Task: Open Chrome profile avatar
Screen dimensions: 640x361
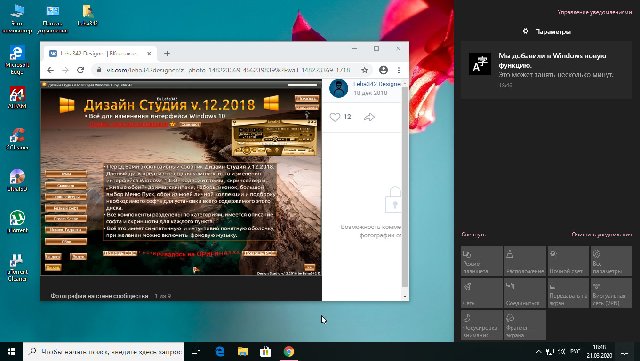Action: click(x=383, y=70)
